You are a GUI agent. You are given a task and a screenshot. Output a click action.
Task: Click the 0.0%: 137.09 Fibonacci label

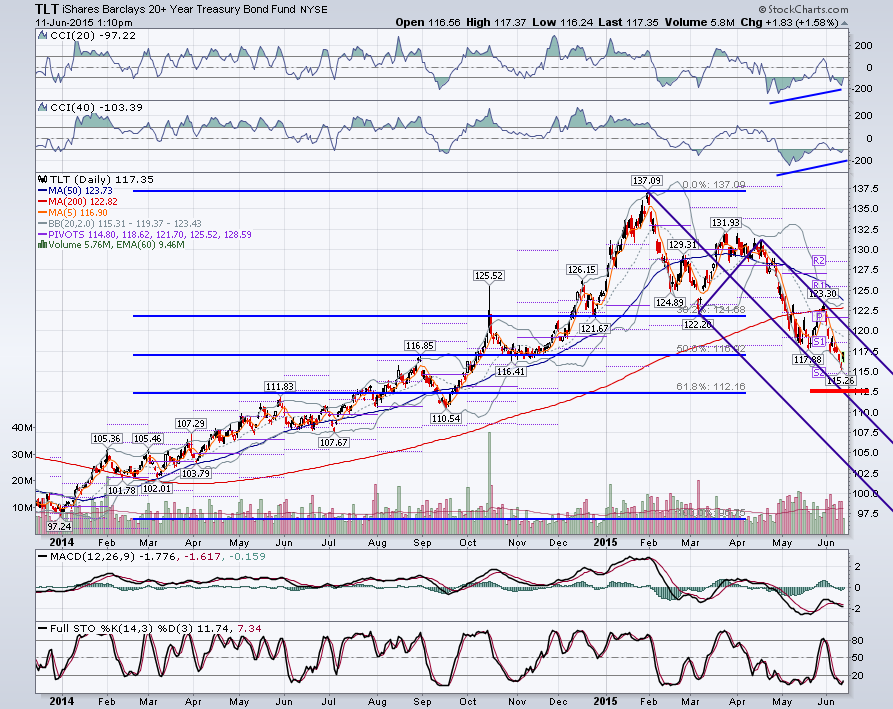pos(714,185)
